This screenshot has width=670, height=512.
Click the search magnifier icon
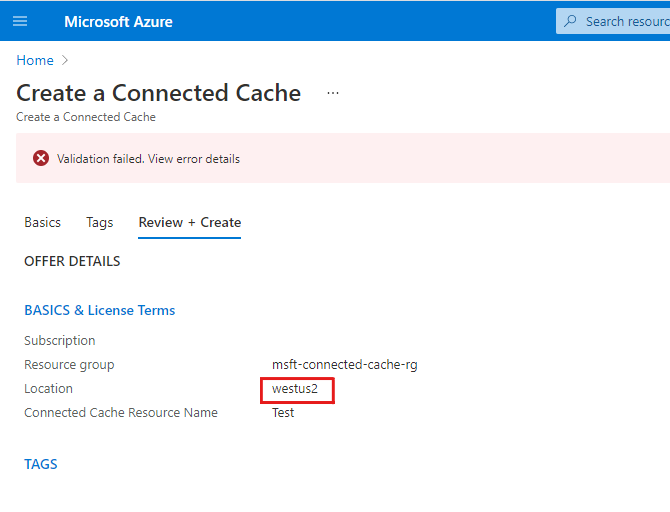(571, 21)
